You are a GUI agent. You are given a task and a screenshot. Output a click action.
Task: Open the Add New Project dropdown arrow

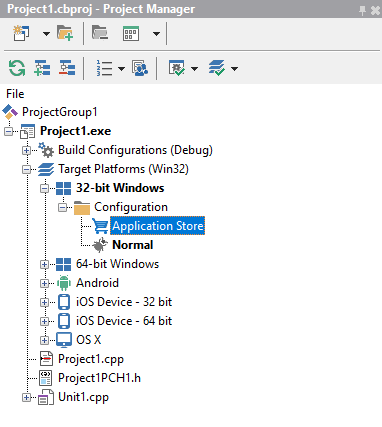46,34
